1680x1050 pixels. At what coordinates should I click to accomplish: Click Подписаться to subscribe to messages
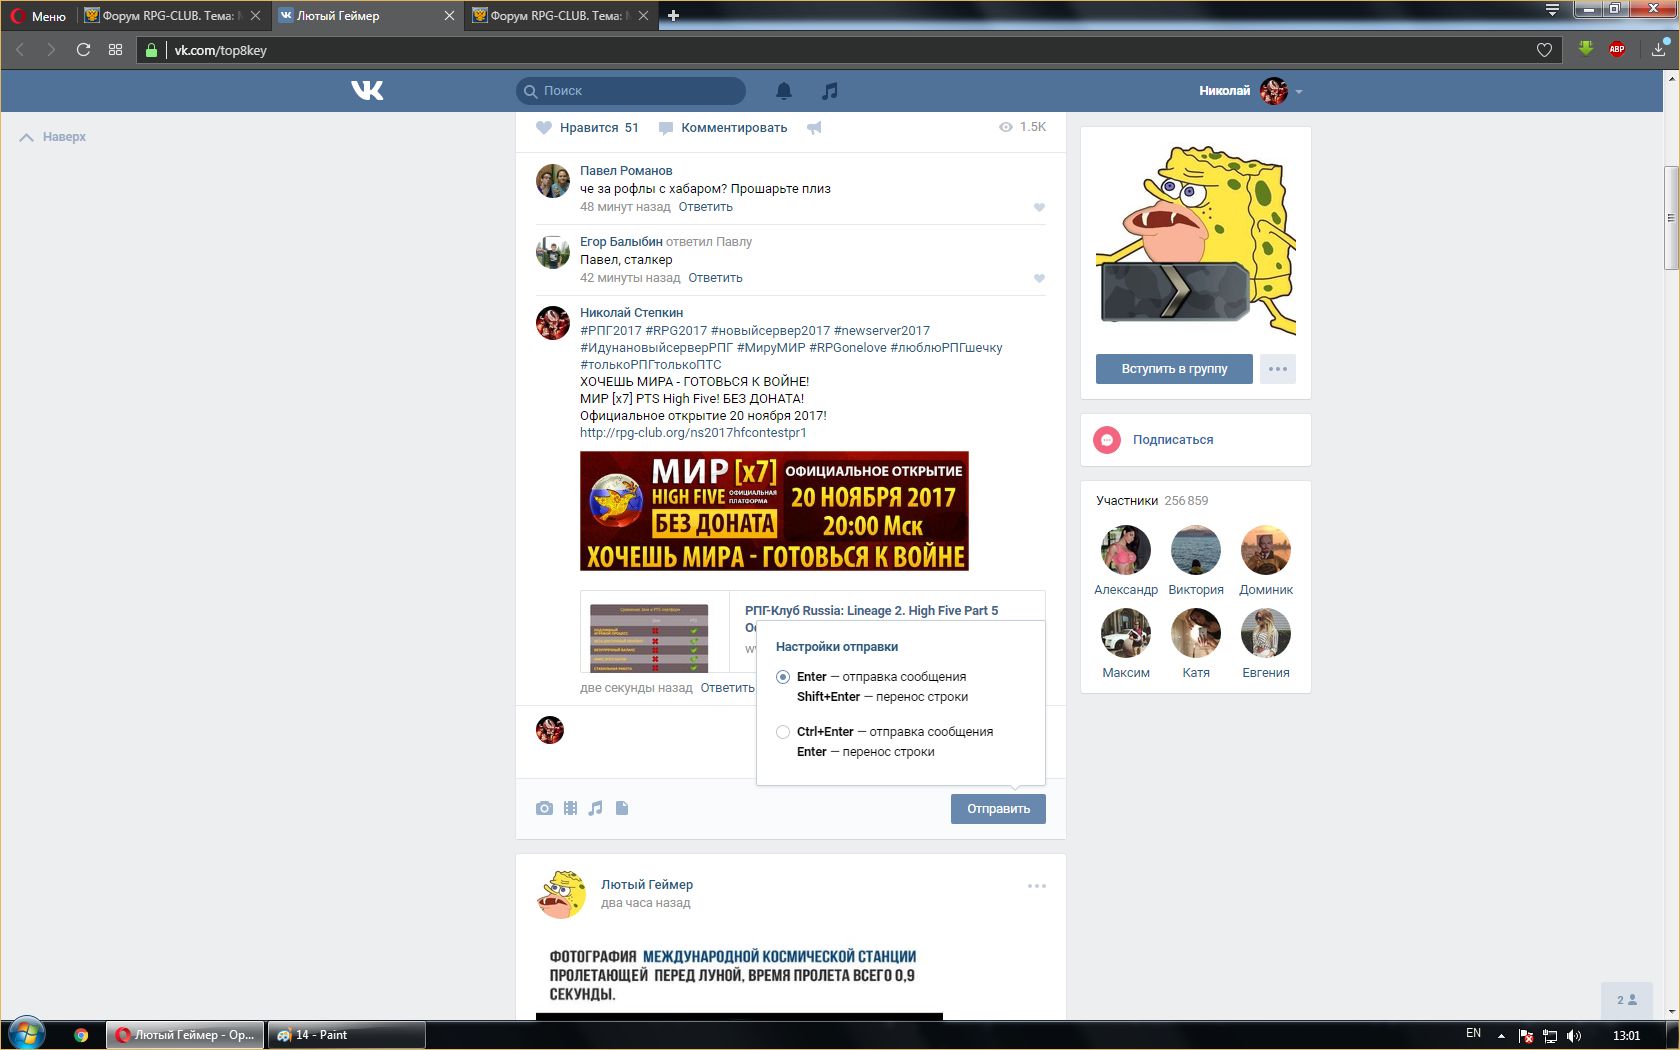pos(1173,440)
